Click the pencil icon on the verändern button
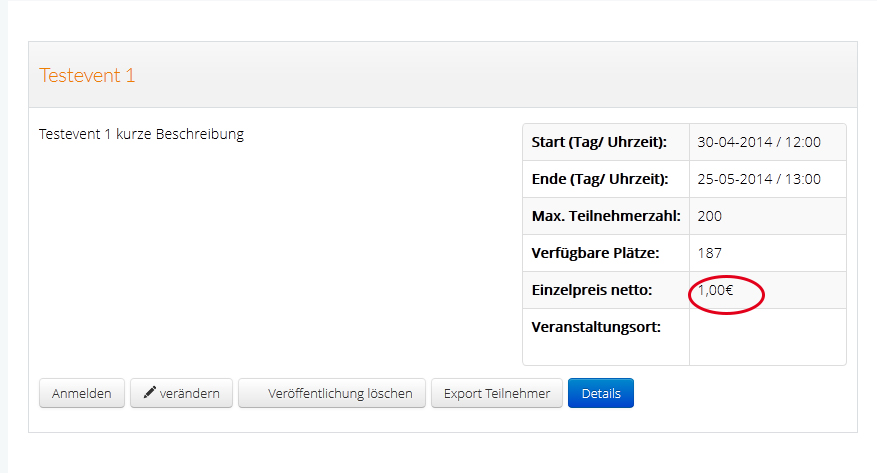 click(x=150, y=393)
